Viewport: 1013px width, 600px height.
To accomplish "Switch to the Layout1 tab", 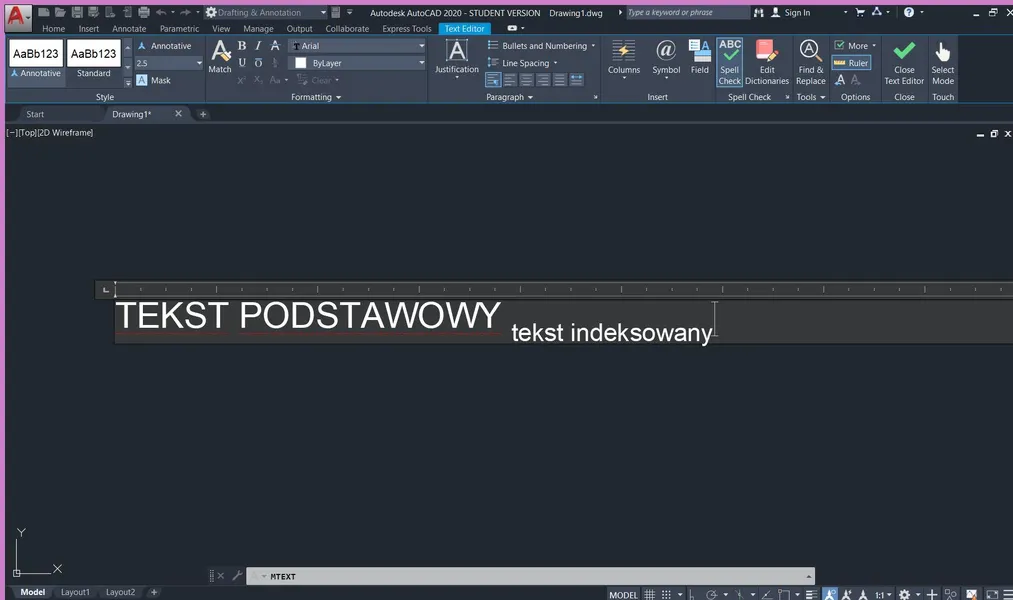I will click(x=75, y=591).
